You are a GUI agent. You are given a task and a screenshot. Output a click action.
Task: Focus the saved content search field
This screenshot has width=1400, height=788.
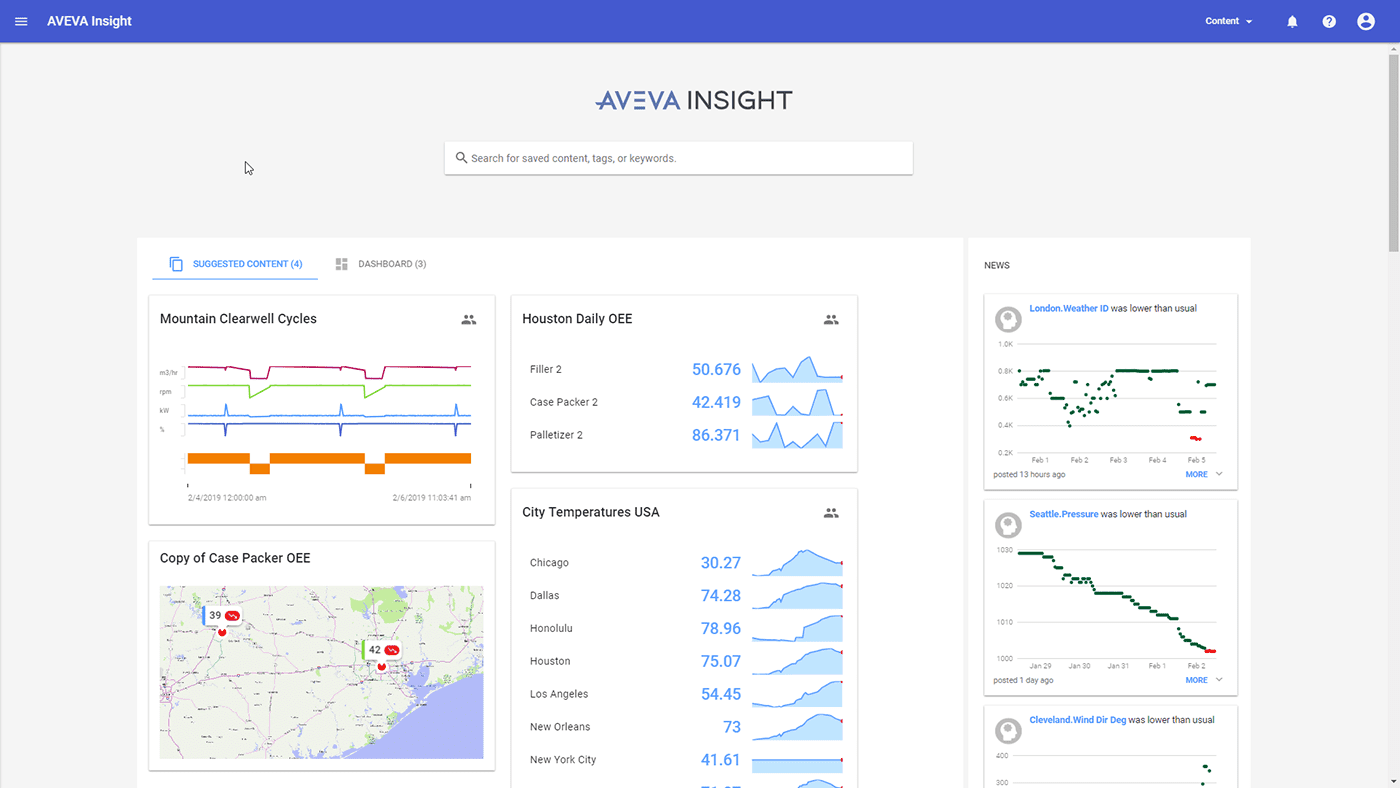click(x=679, y=158)
